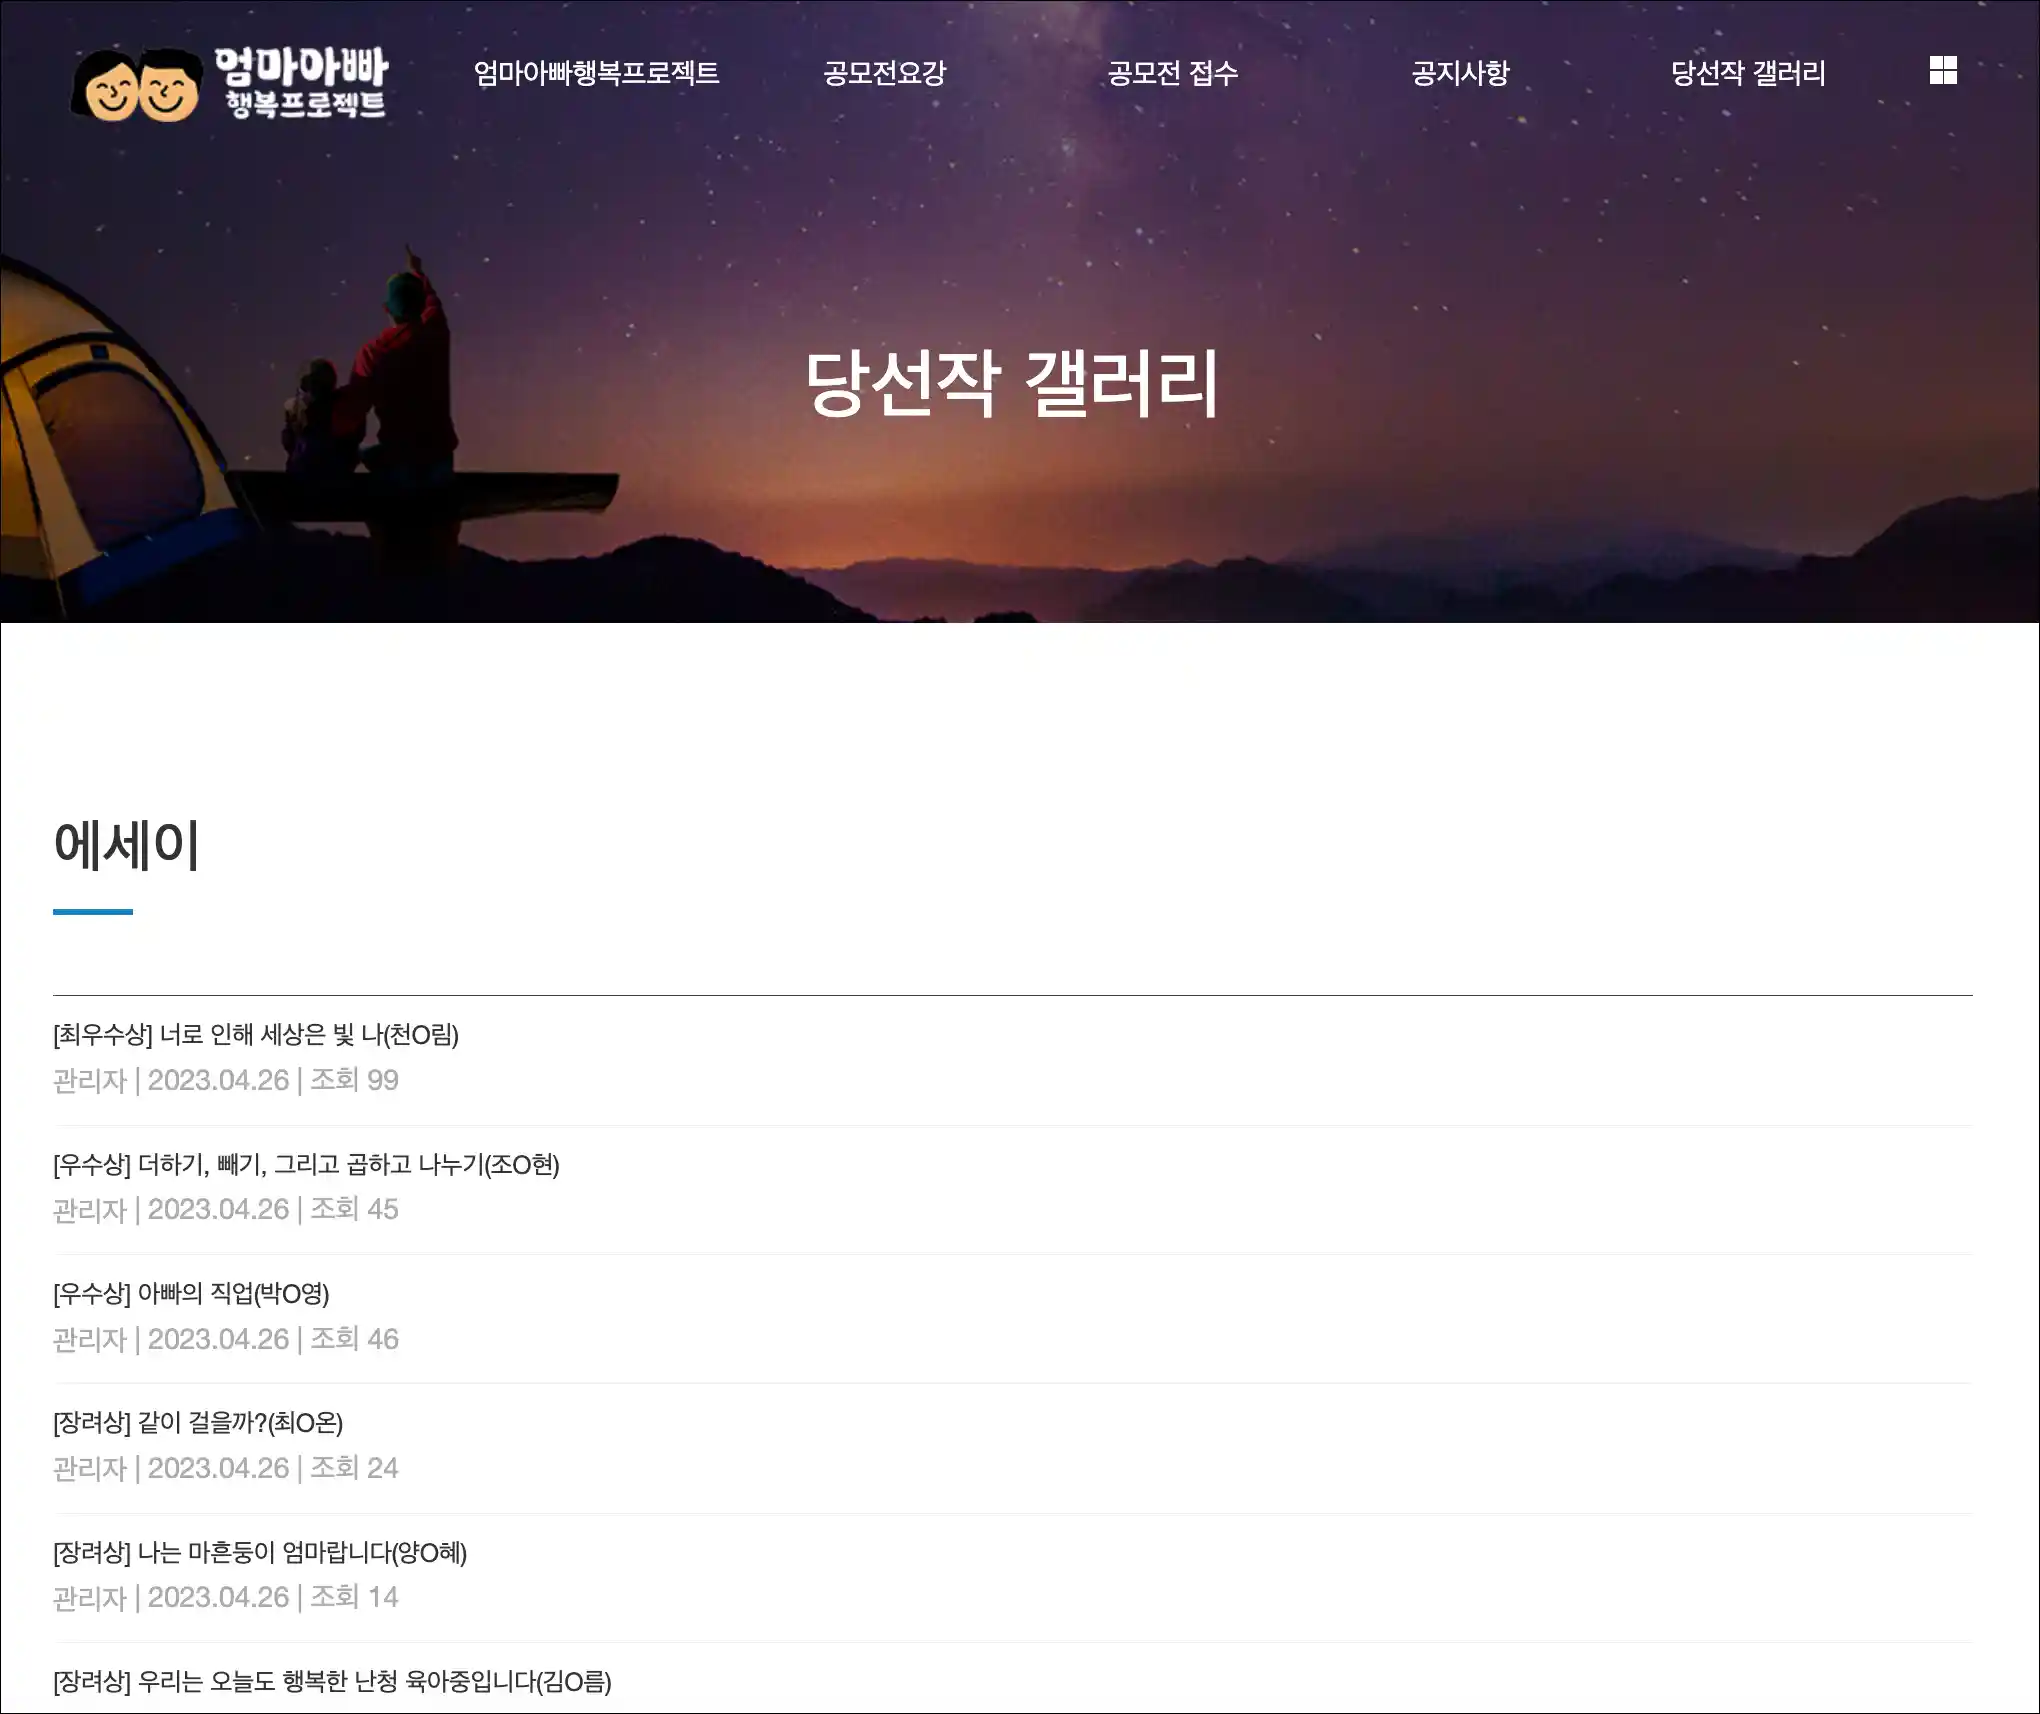Click the metadata line showing 조회 46
Screen dimensions: 2040x1714
(226, 1339)
